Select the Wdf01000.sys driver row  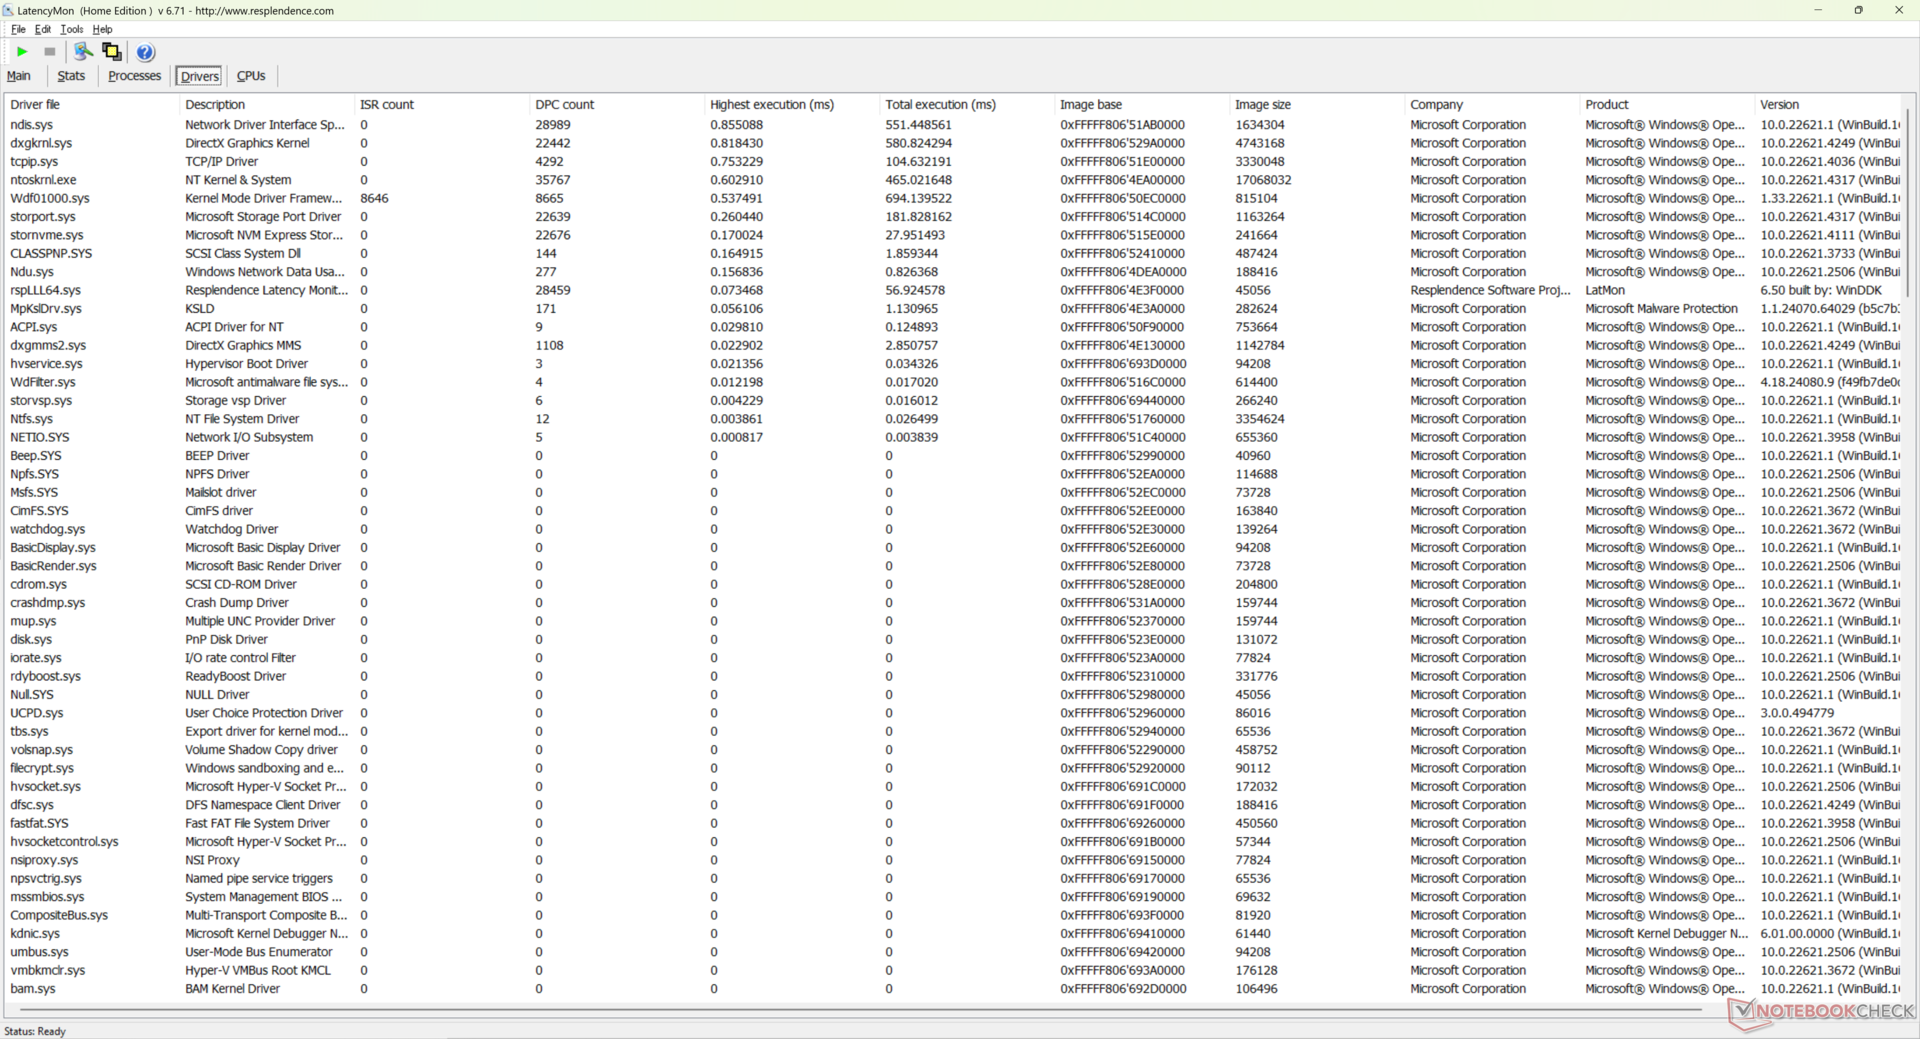[x=50, y=198]
